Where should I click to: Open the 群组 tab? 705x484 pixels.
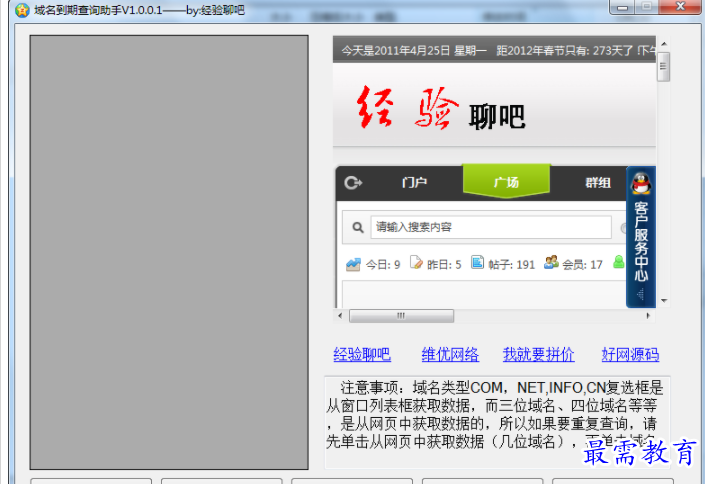pyautogui.click(x=598, y=183)
